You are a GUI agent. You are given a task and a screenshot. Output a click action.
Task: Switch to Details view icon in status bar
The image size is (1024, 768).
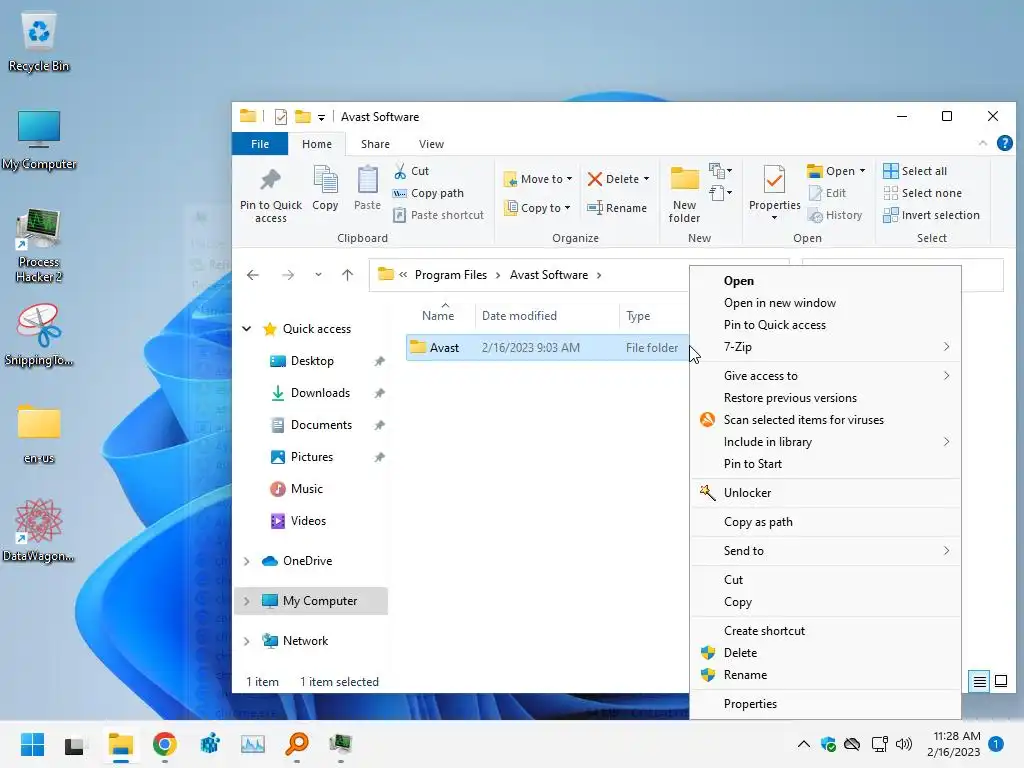pyautogui.click(x=980, y=682)
